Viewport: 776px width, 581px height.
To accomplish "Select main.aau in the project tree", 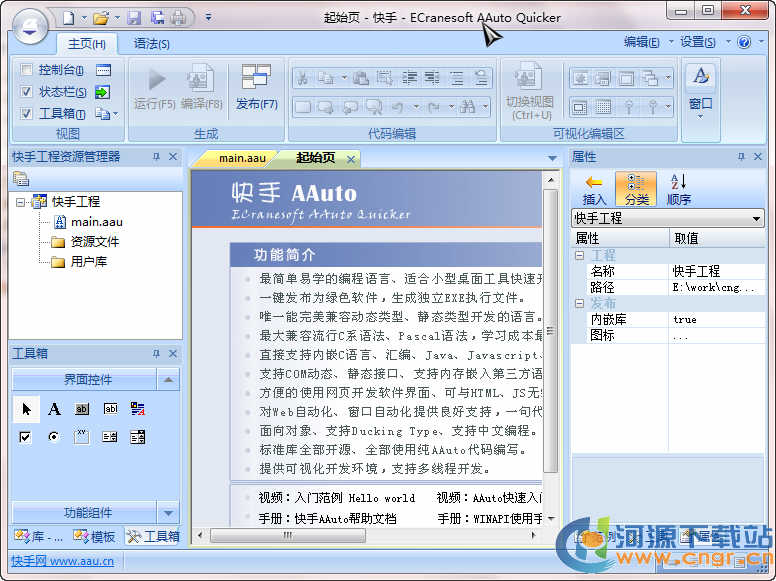I will [96, 222].
